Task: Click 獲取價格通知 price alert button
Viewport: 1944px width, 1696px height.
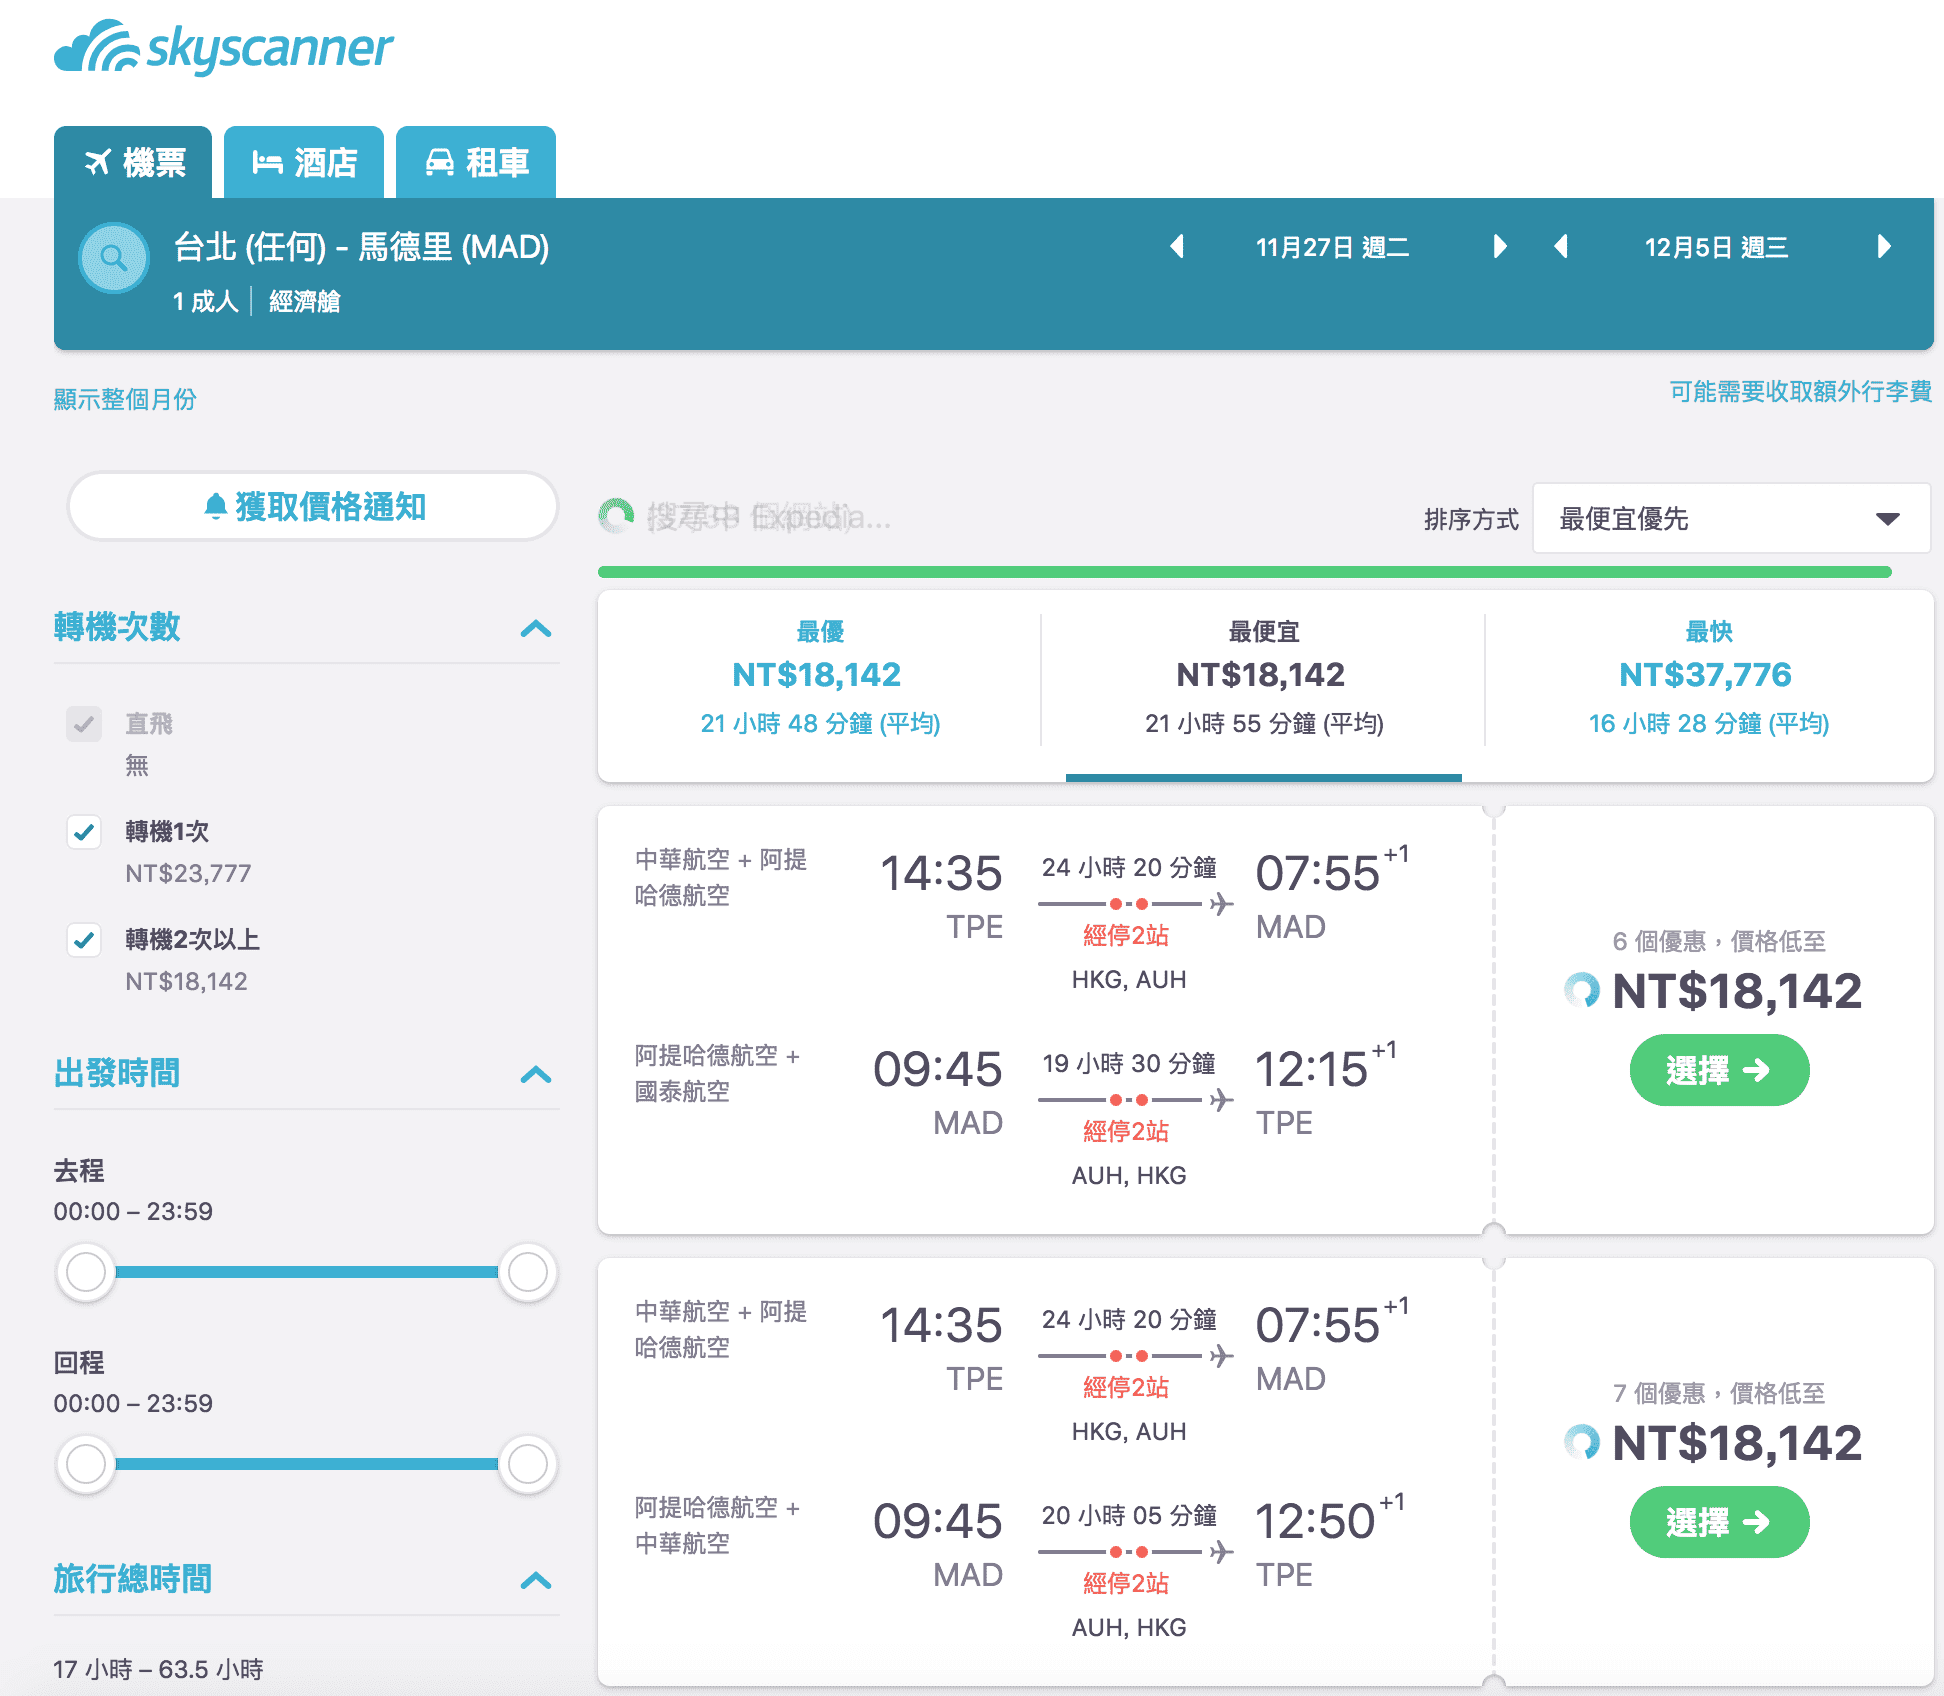Action: point(312,507)
